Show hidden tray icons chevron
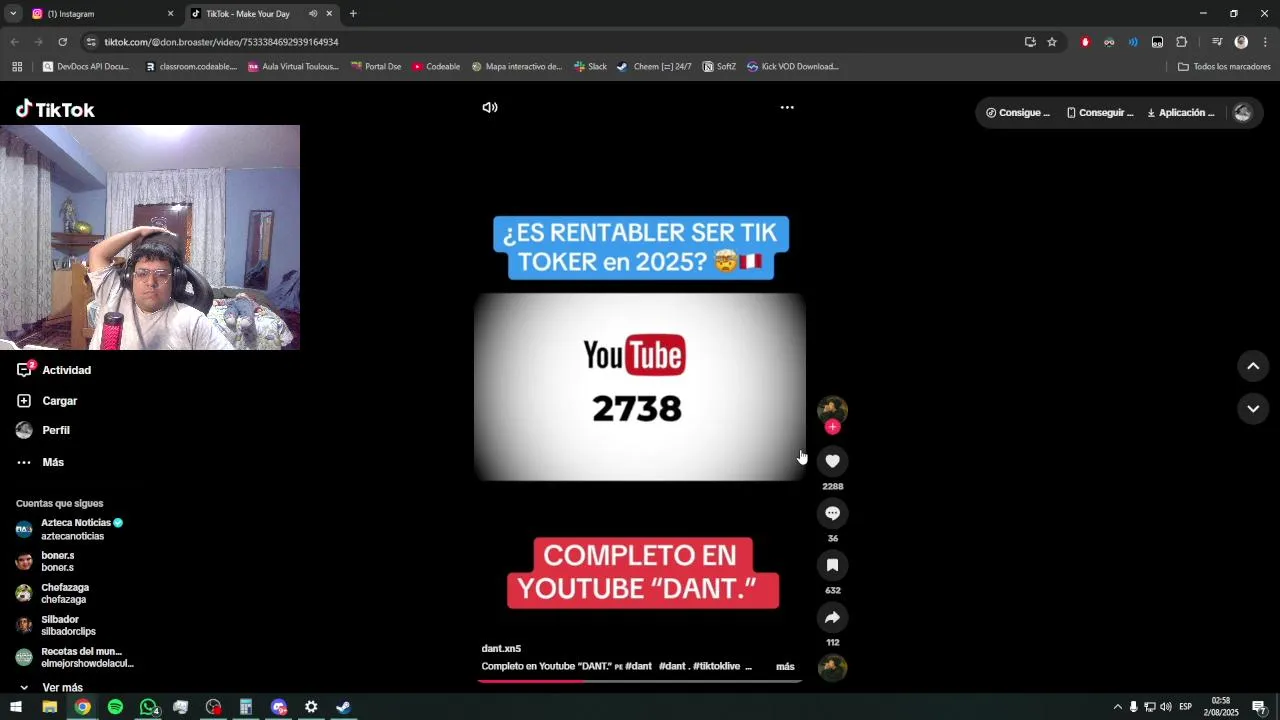The width and height of the screenshot is (1280, 720). coord(1117,707)
